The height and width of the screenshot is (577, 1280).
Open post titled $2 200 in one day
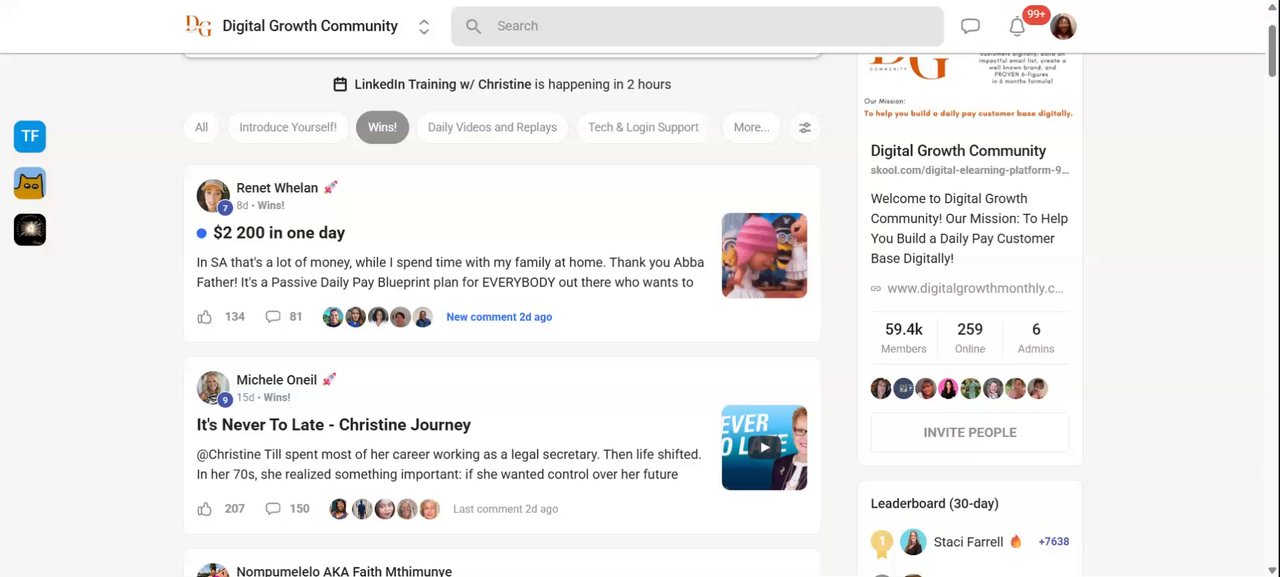(x=279, y=233)
